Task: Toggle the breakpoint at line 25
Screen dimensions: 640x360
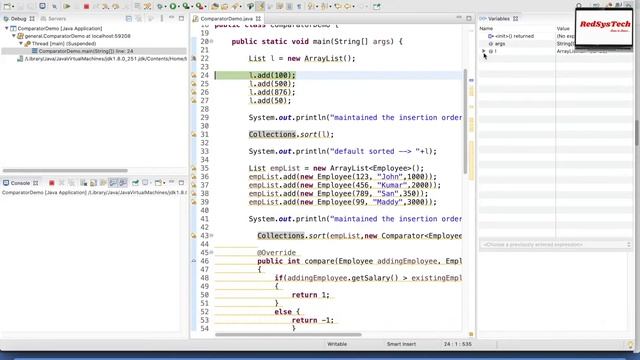Action: pos(194,84)
